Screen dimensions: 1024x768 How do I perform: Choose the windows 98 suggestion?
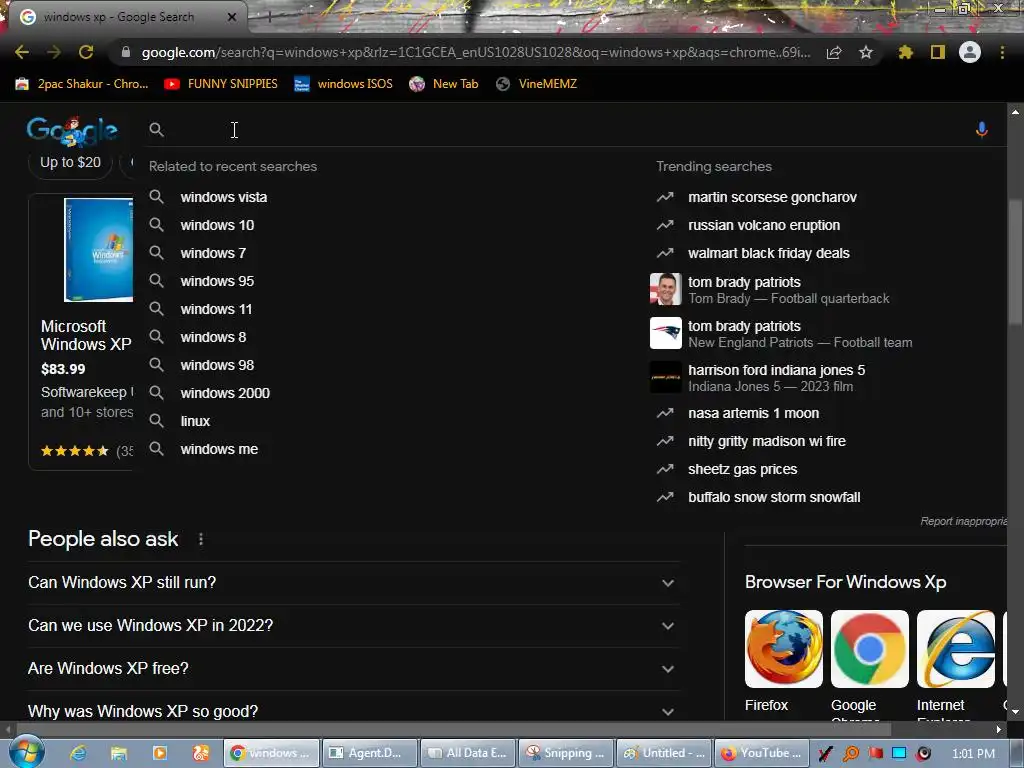click(217, 366)
